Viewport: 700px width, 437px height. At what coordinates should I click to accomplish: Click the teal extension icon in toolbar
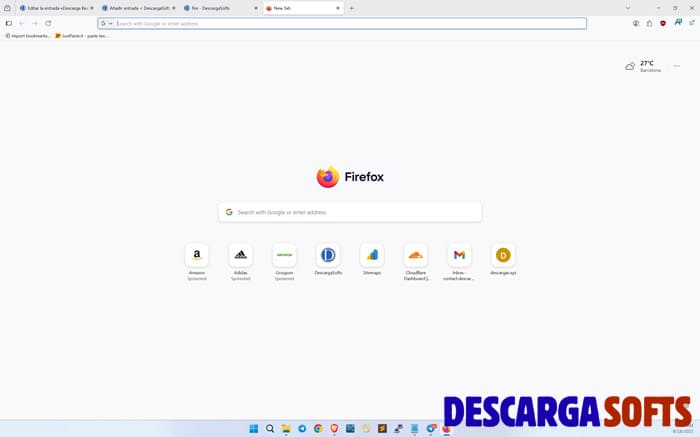click(x=678, y=22)
